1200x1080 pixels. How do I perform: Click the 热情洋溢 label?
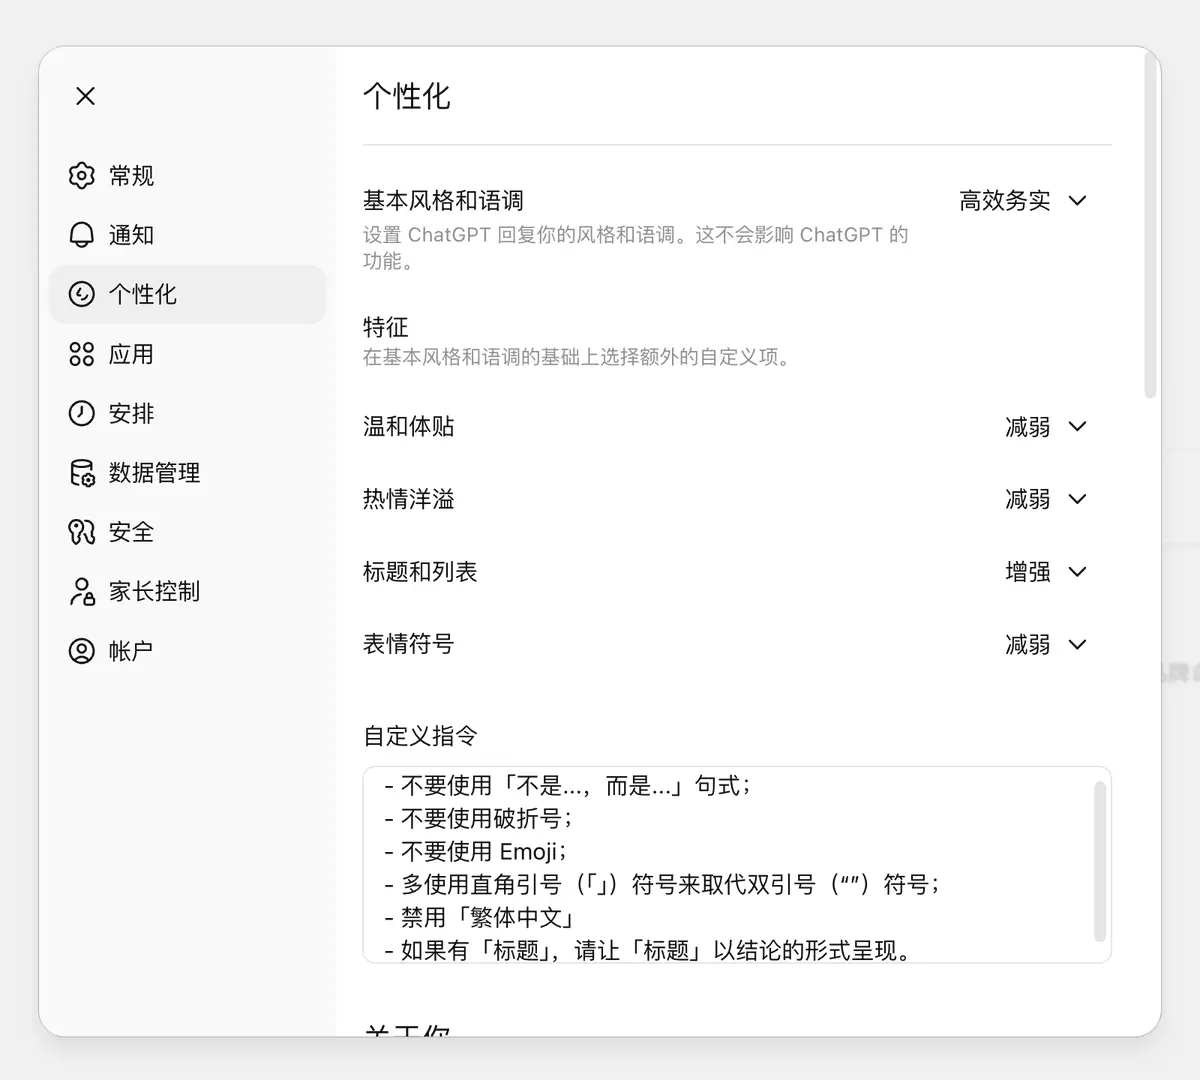(409, 499)
